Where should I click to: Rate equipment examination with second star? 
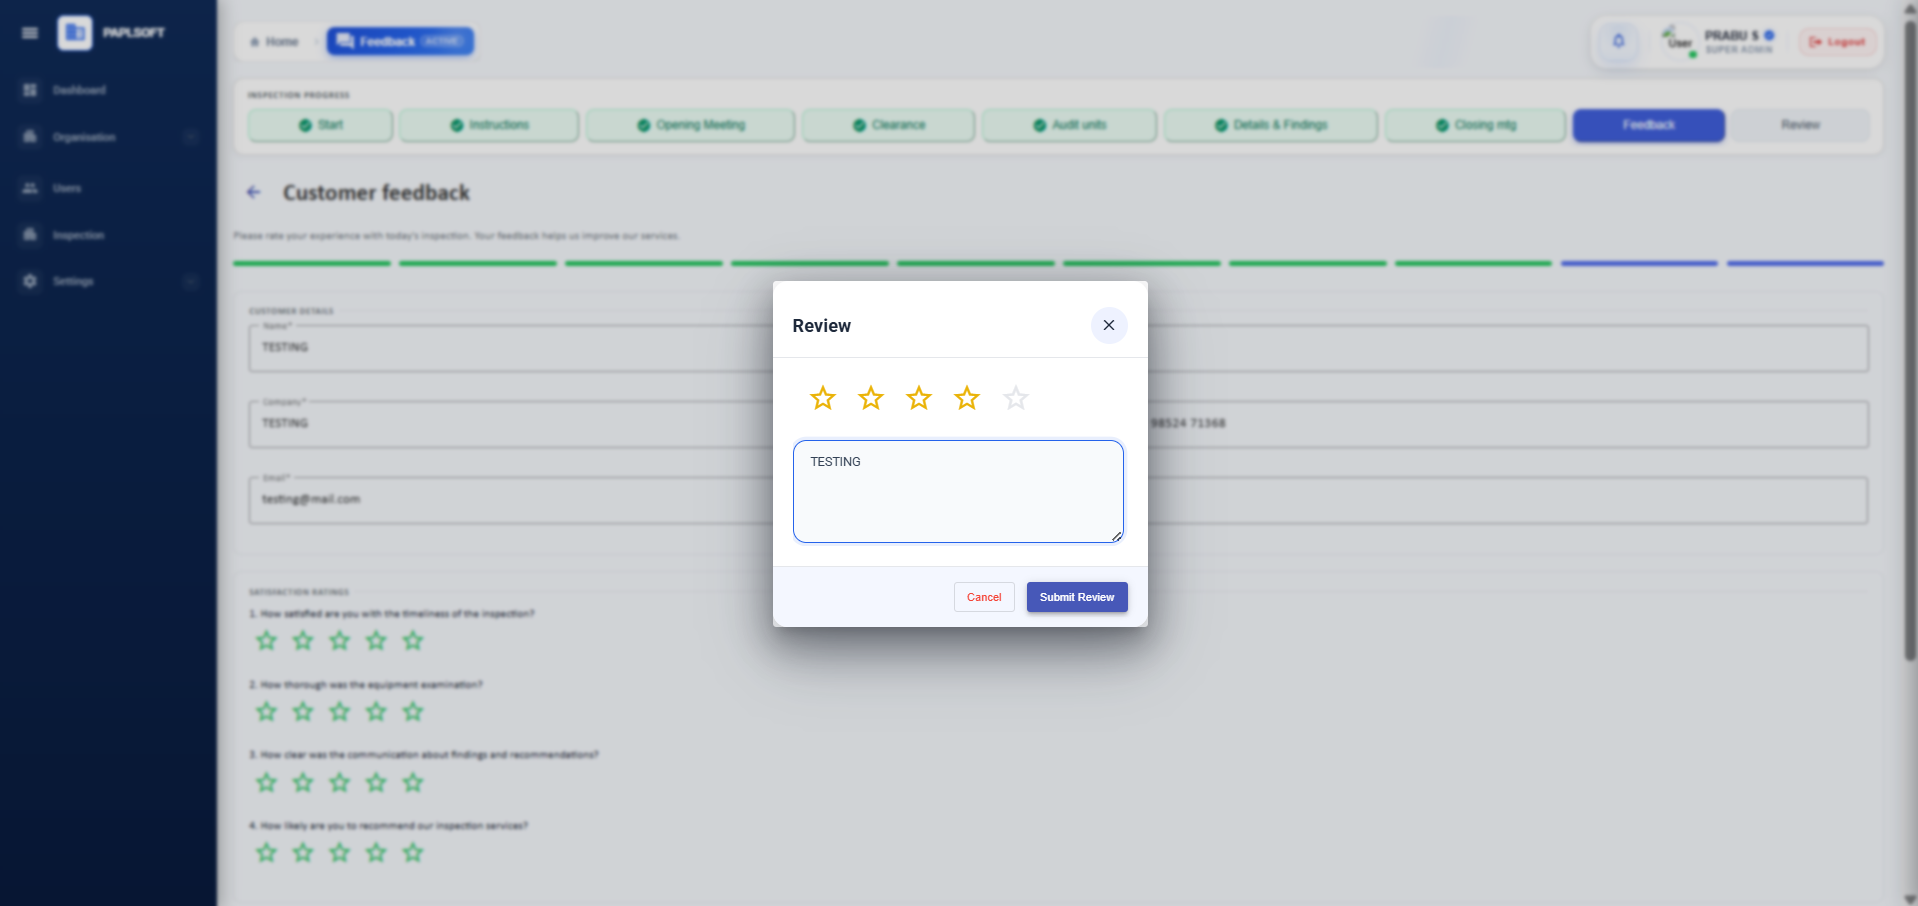pyautogui.click(x=303, y=712)
